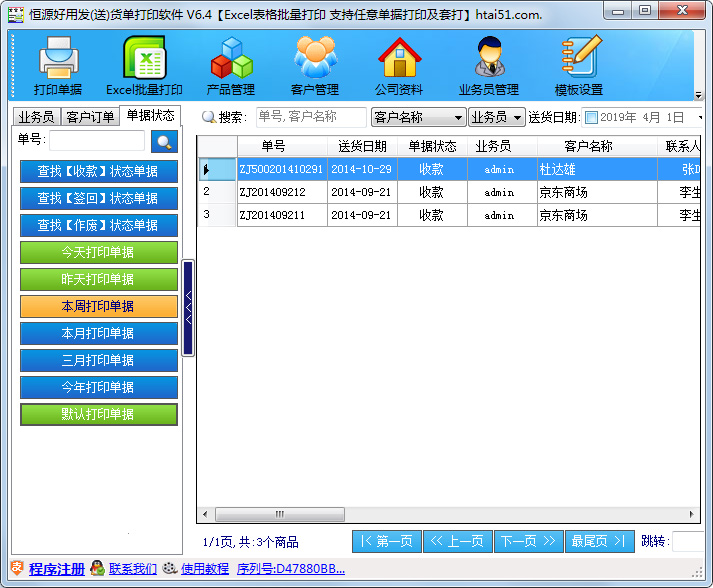Sort by 单据状态 column header
Image resolution: width=713 pixels, height=588 pixels.
tap(432, 146)
